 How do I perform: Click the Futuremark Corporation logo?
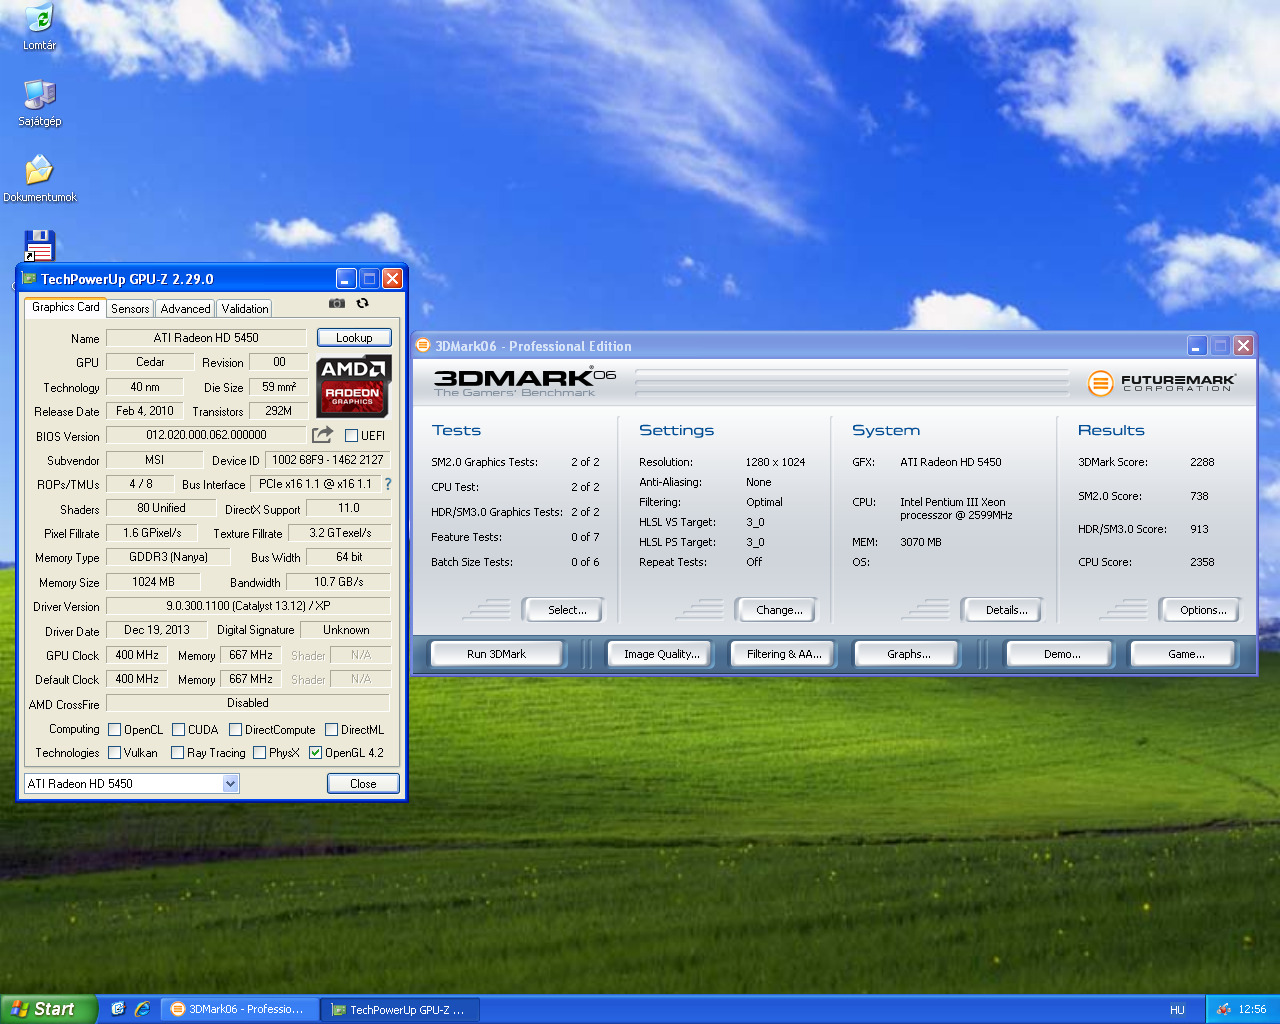[x=1162, y=382]
